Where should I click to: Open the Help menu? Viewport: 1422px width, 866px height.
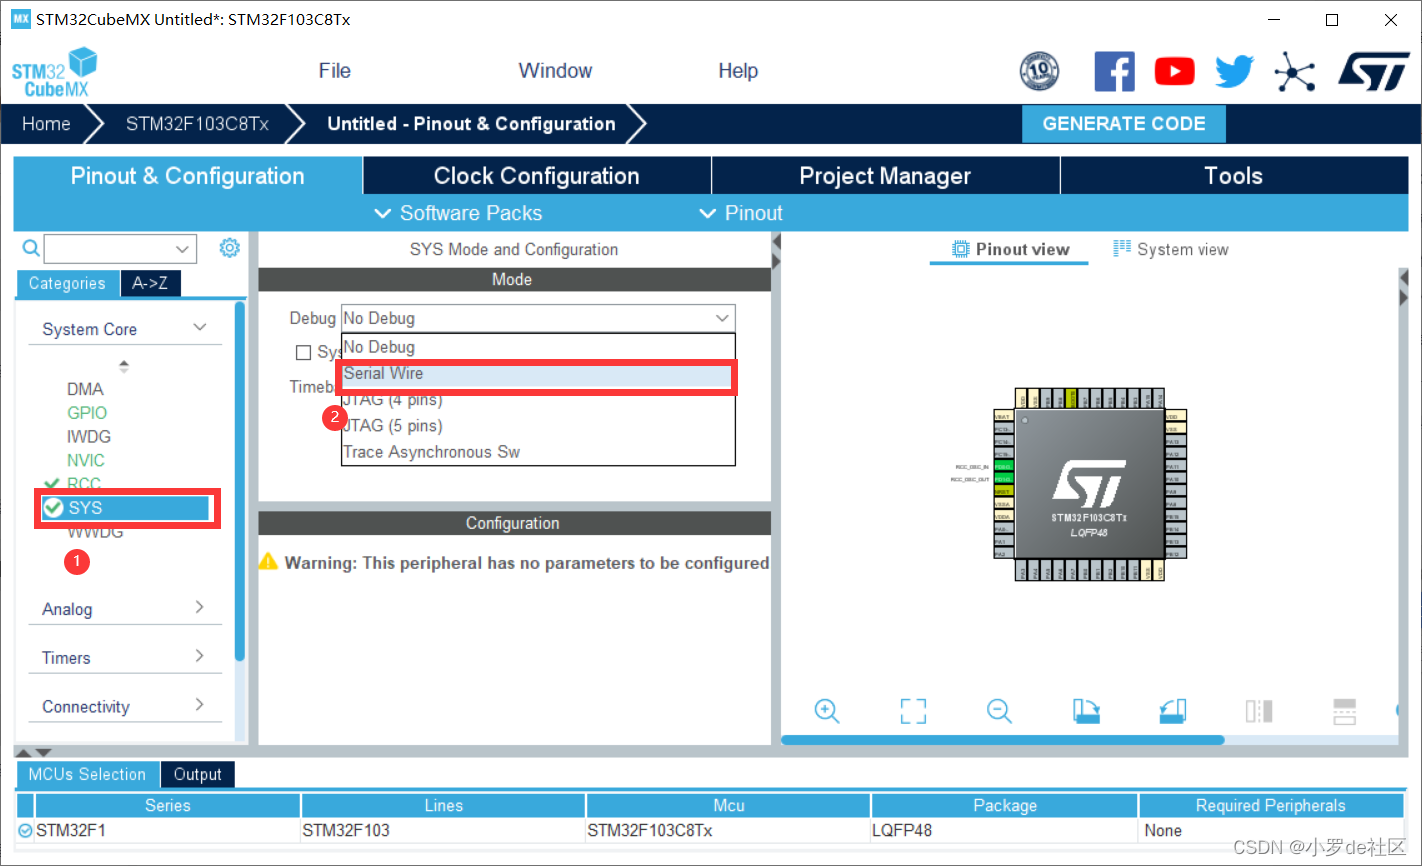point(738,71)
